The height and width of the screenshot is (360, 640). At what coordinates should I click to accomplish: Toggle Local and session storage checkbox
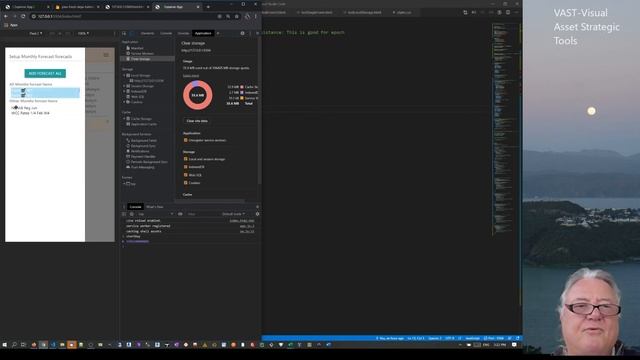tap(186, 159)
